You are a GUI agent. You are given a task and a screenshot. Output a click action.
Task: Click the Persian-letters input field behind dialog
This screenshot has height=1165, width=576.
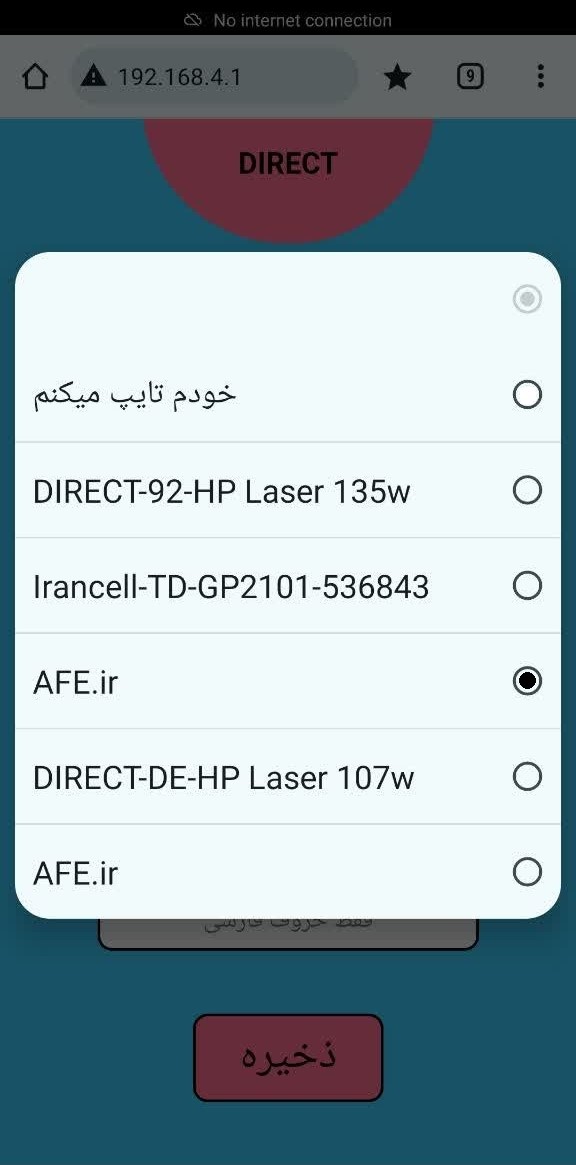pyautogui.click(x=288, y=933)
